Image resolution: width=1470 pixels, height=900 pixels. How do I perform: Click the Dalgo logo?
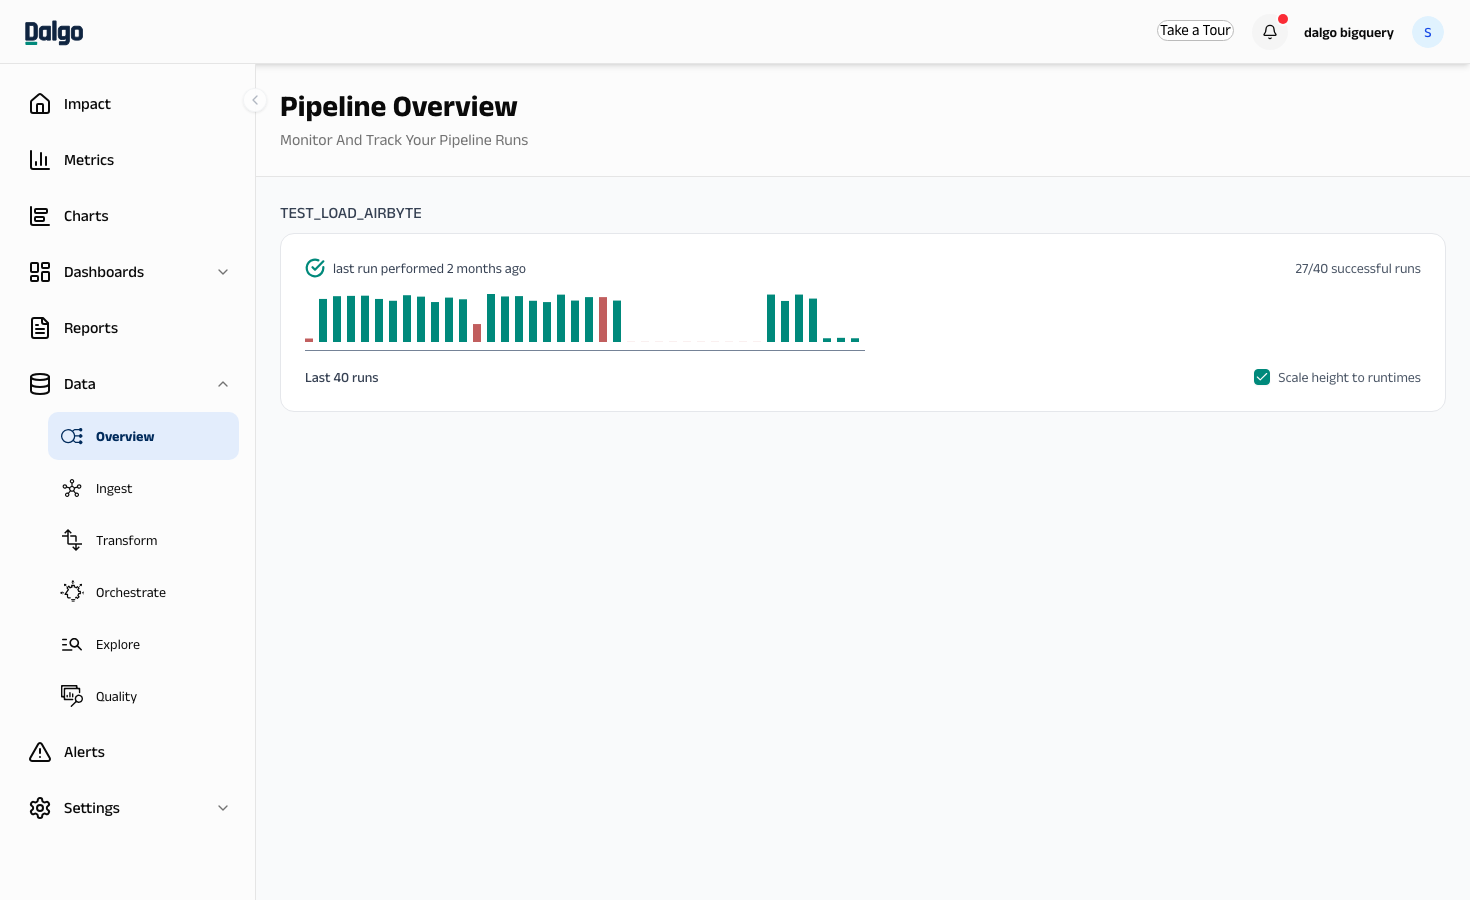[x=54, y=32]
